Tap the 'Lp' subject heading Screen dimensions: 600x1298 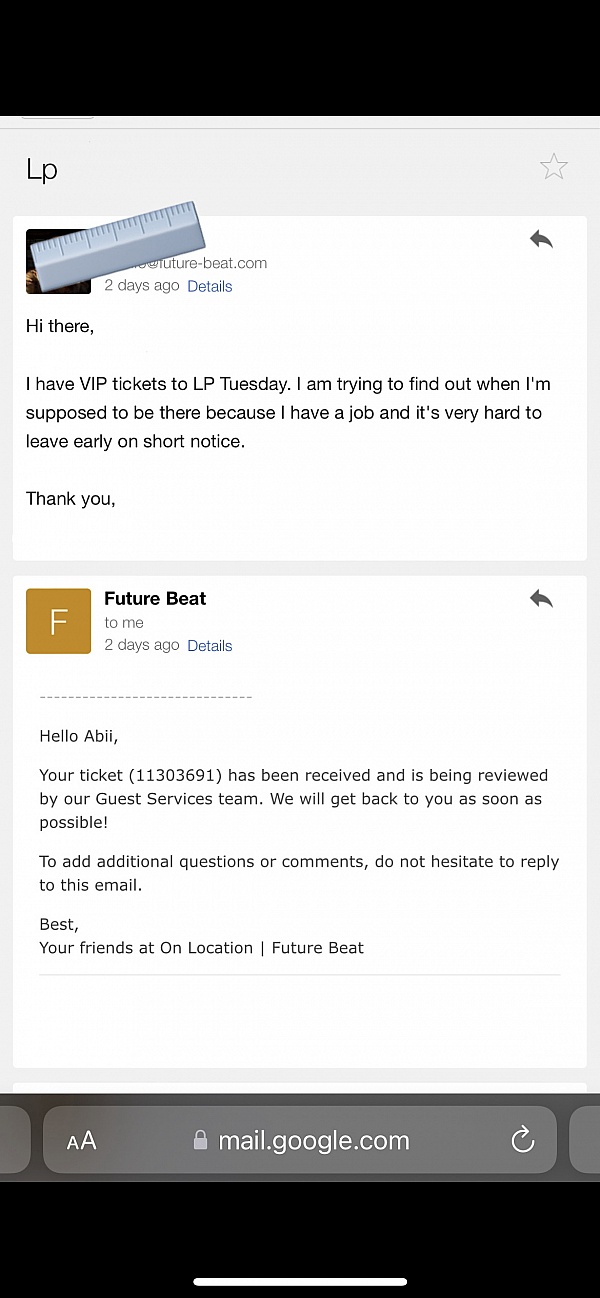pyautogui.click(x=42, y=170)
